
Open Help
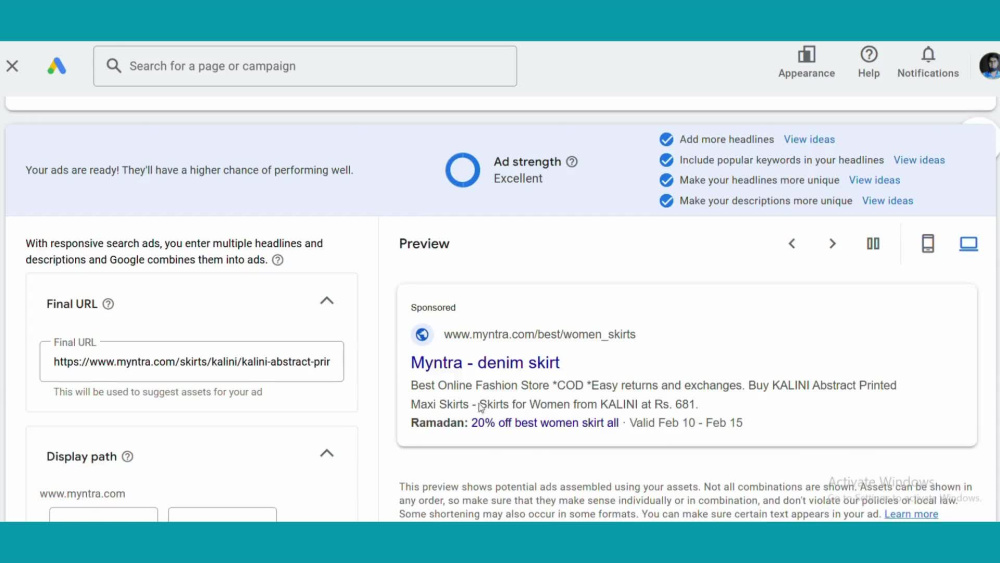(869, 62)
